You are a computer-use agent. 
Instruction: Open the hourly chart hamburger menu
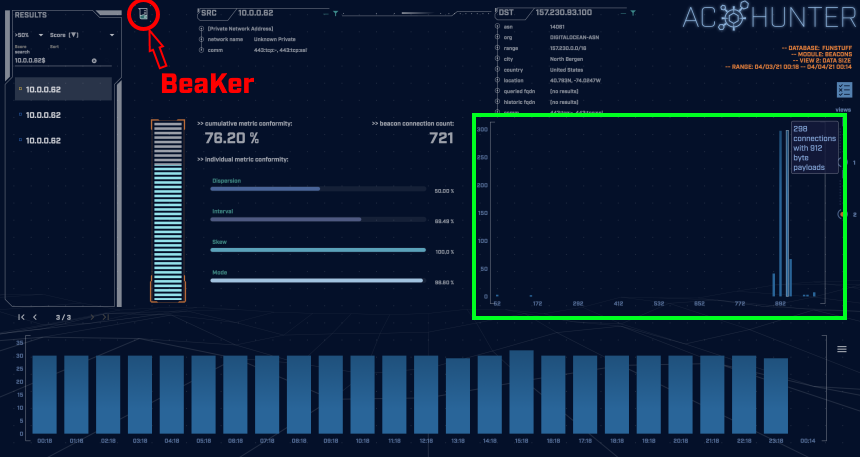click(842, 349)
